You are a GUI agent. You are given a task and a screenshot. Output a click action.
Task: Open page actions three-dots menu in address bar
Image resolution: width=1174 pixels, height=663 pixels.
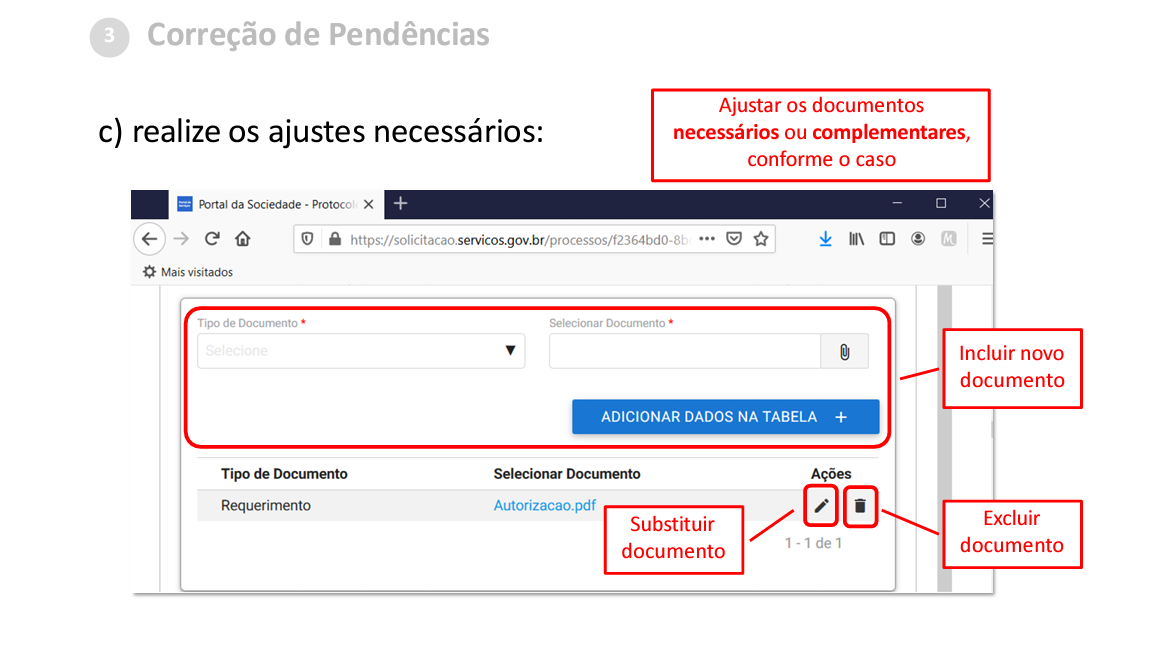coord(707,239)
